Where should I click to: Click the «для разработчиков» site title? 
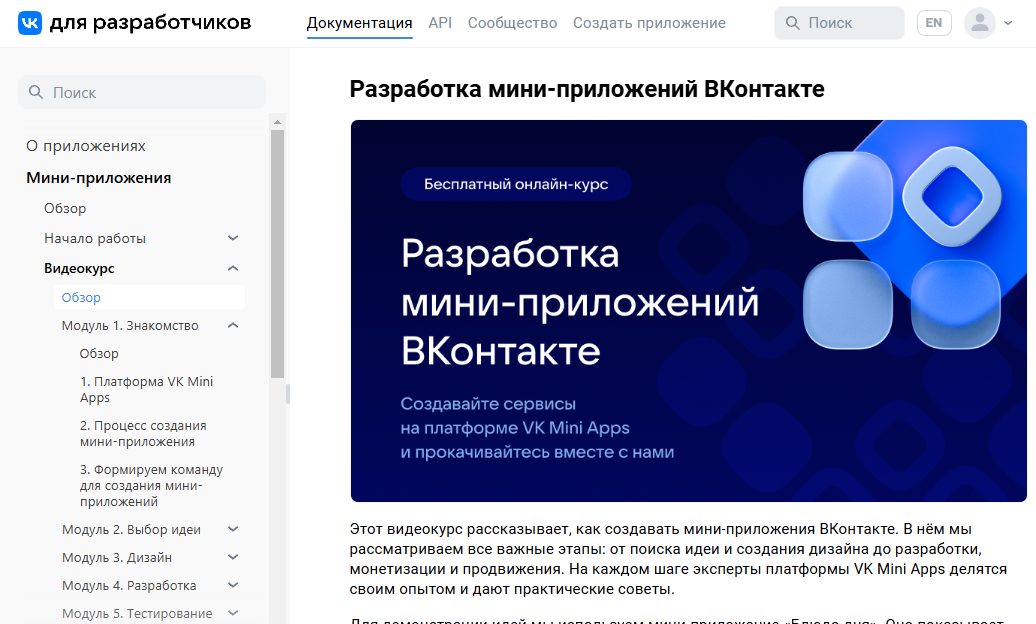tap(151, 22)
